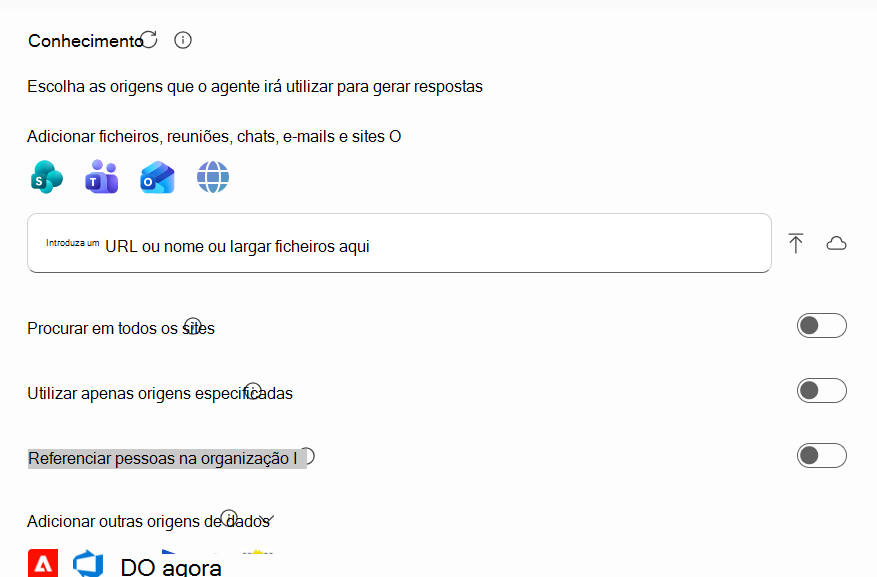
Task: Open the info tooltip beside 'Conhecimento'
Action: tap(182, 41)
